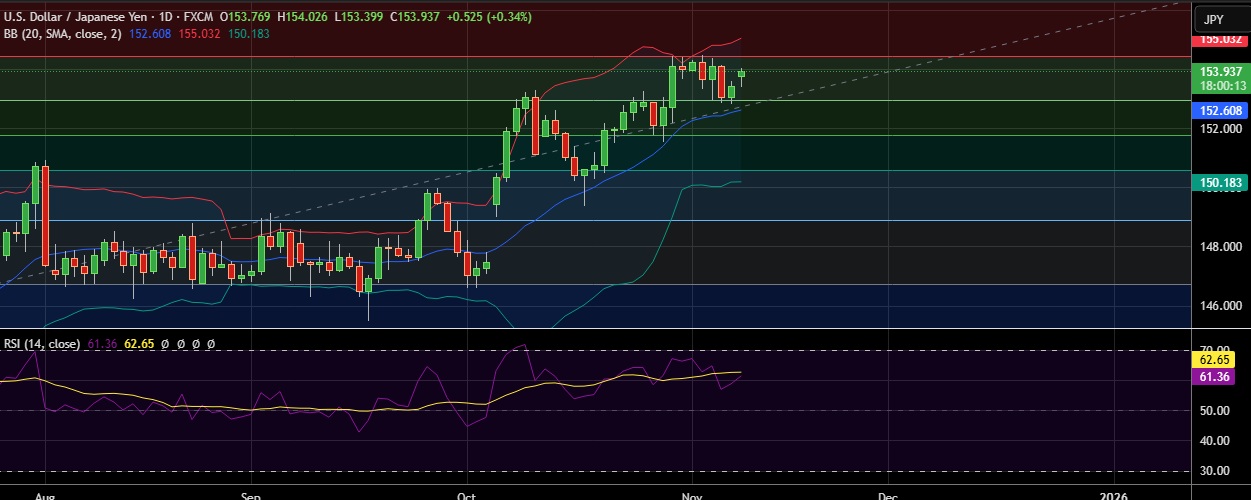Click the blue BB basis value 152.608 in legend
This screenshot has width=1251, height=500.
pyautogui.click(x=151, y=33)
